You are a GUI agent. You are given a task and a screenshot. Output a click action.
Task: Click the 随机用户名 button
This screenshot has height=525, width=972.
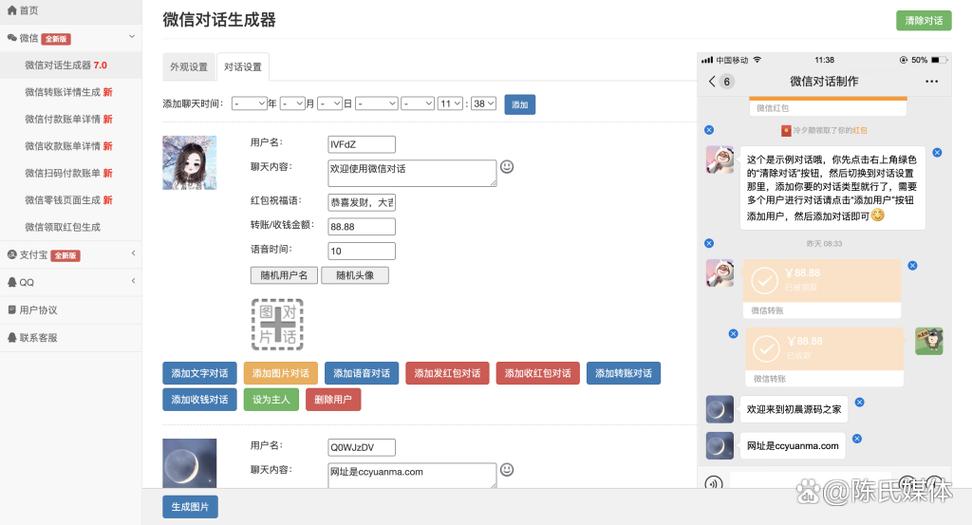[284, 275]
